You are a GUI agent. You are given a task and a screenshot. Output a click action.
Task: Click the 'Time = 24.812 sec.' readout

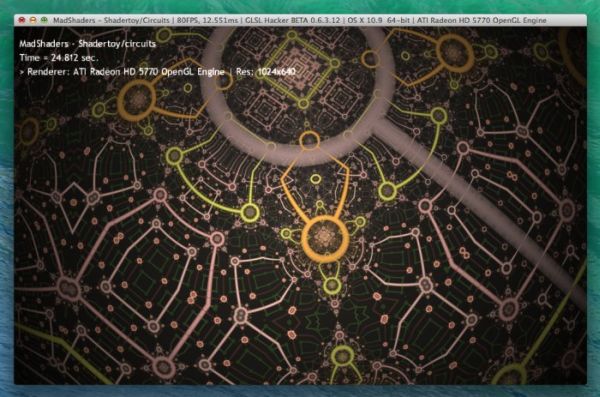(x=59, y=58)
